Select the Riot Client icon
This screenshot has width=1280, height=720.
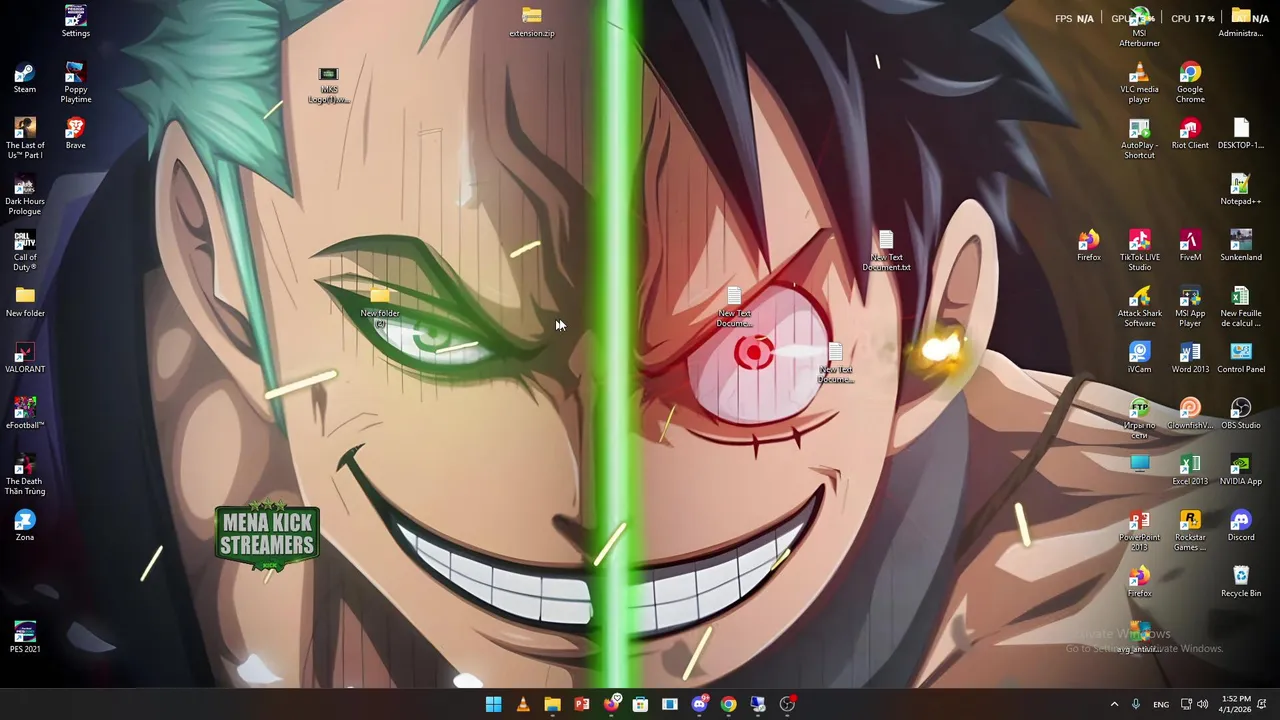click(1190, 135)
